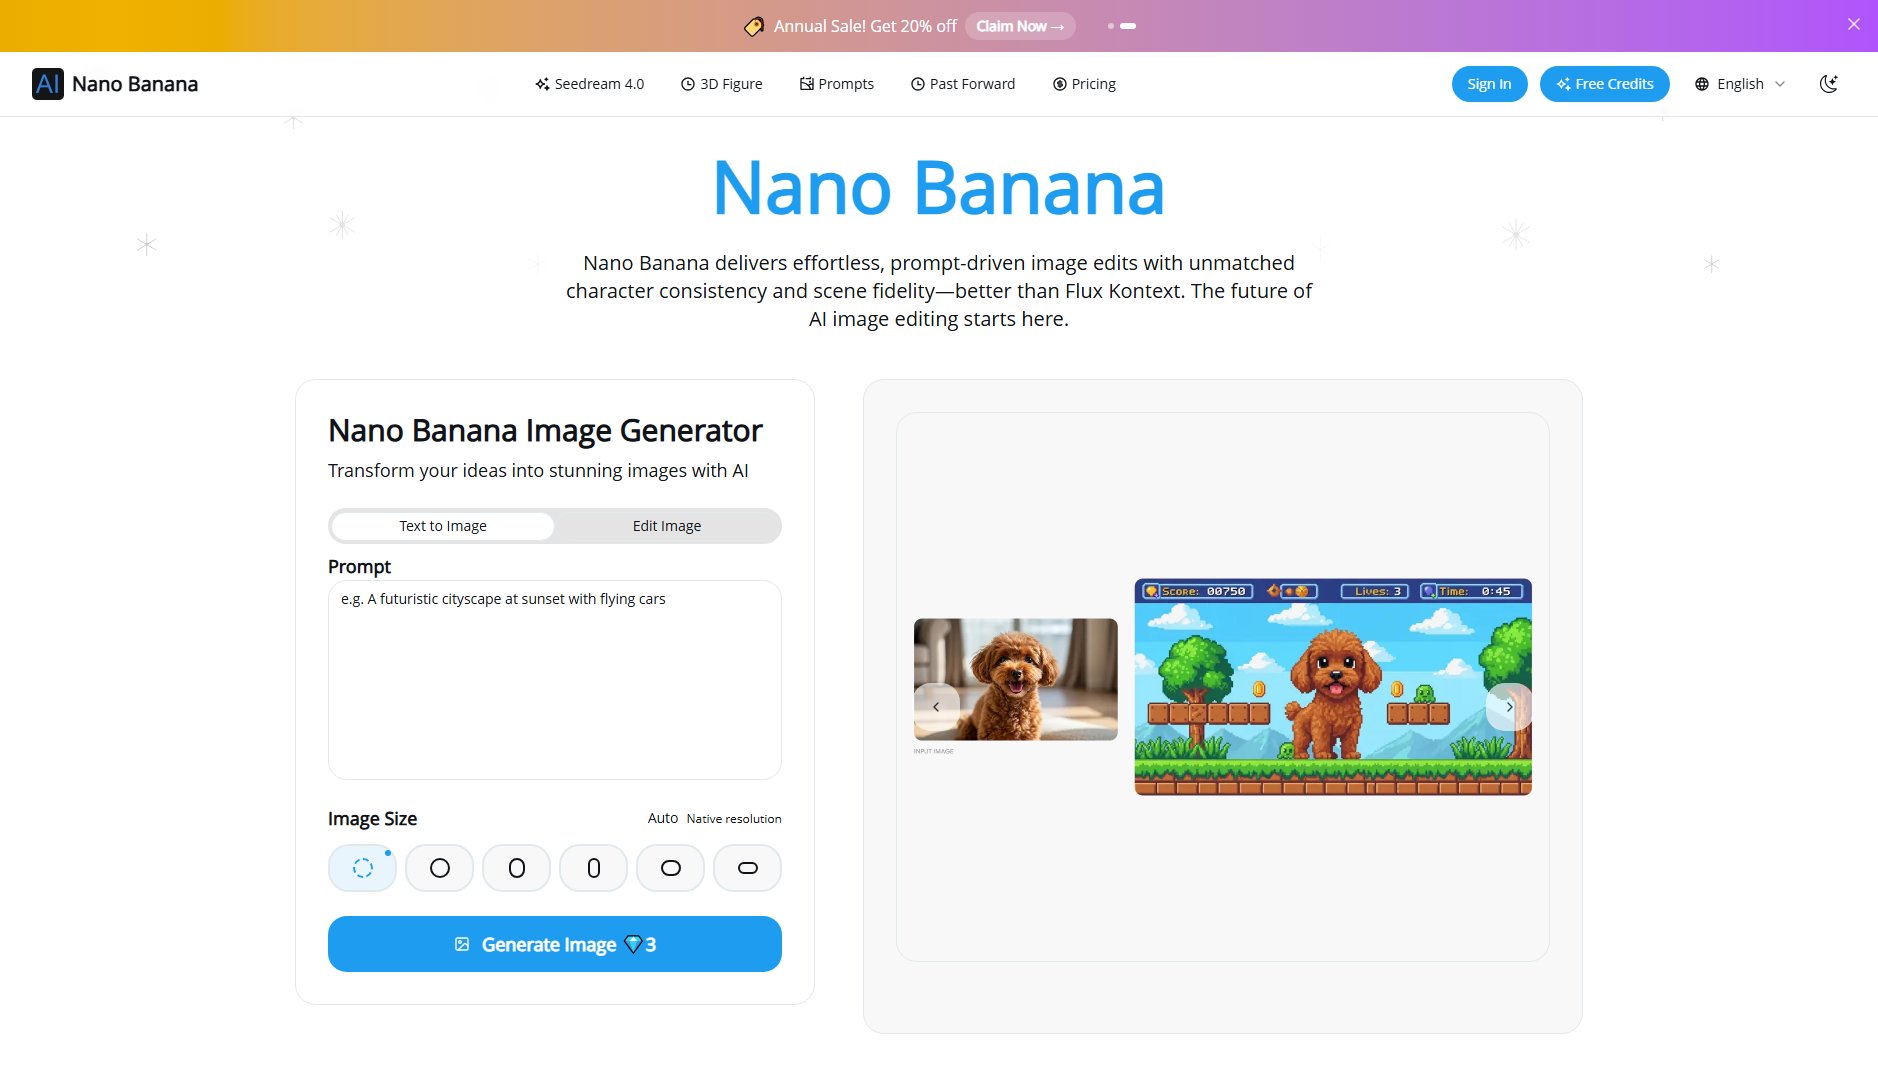The height and width of the screenshot is (1077, 1878).
Task: Click the sale tag icon in banner
Action: coord(754,26)
